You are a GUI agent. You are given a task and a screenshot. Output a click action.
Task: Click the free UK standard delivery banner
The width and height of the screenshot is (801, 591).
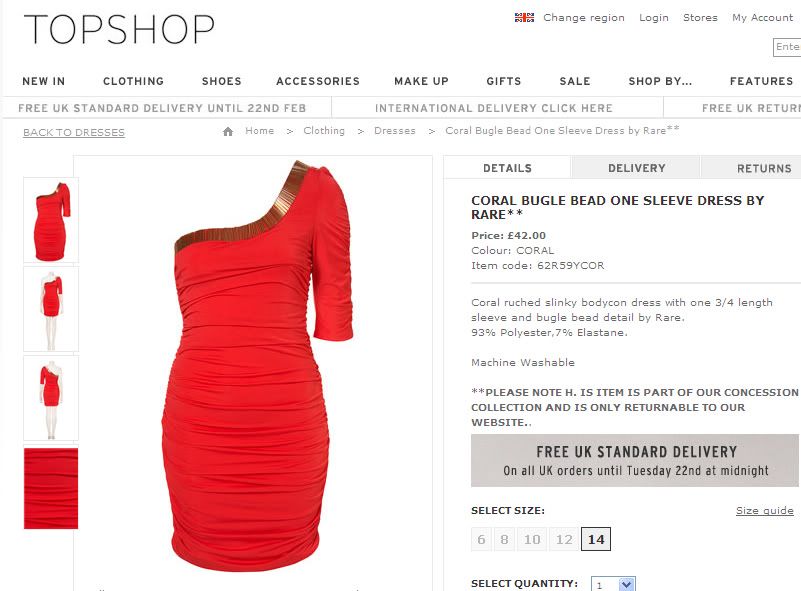634,460
